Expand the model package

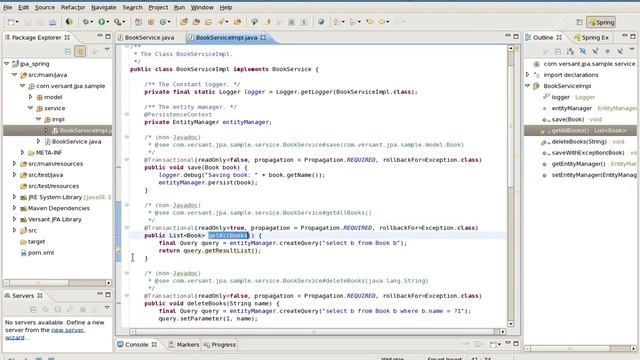click(30, 97)
